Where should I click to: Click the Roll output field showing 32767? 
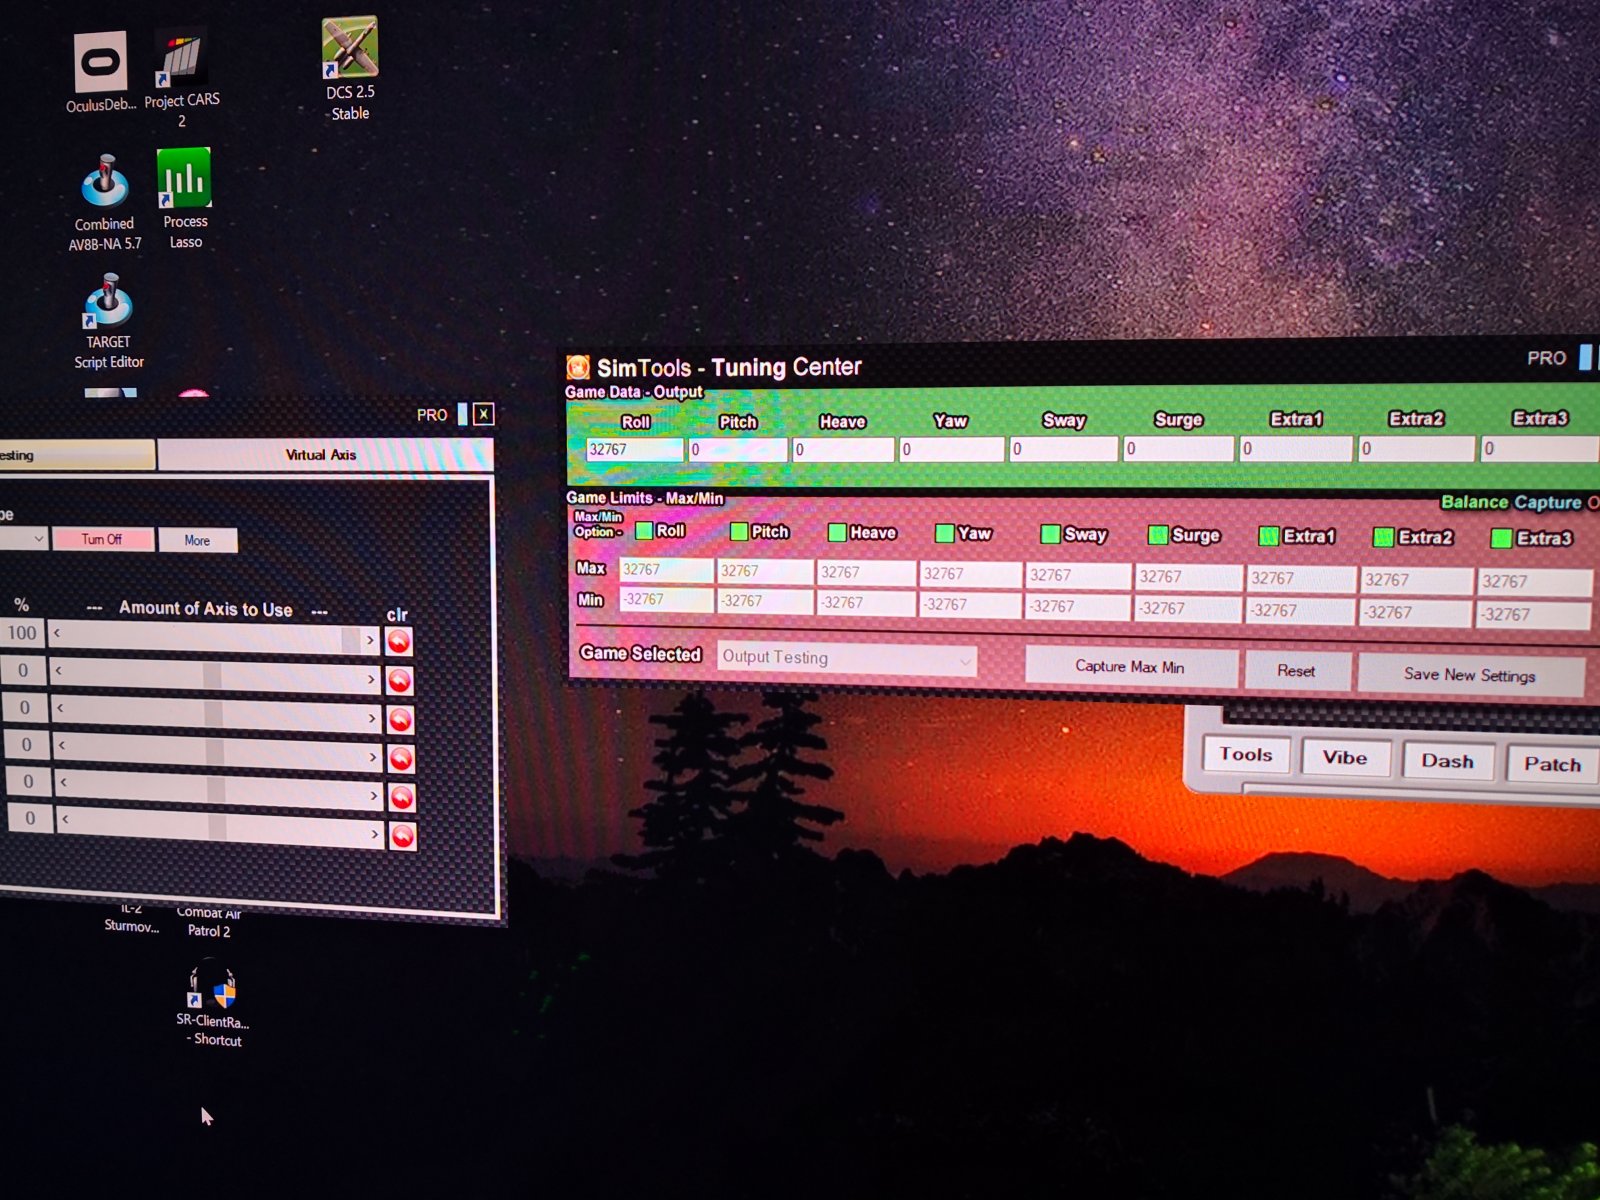(635, 450)
